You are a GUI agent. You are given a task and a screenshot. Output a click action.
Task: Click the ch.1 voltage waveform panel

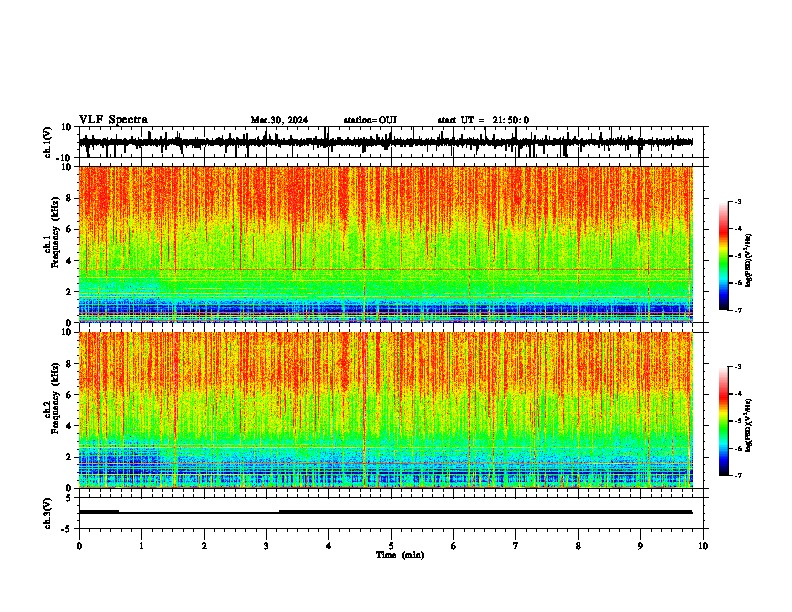(390, 142)
